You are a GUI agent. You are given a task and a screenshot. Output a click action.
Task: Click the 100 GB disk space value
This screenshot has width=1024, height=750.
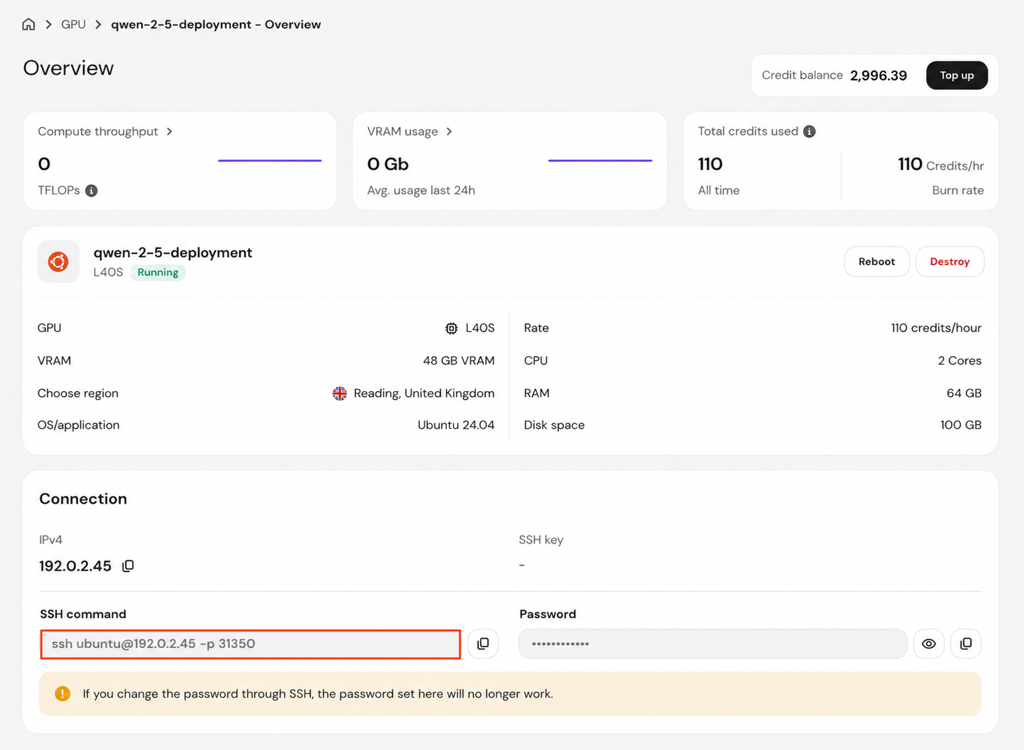tap(961, 425)
